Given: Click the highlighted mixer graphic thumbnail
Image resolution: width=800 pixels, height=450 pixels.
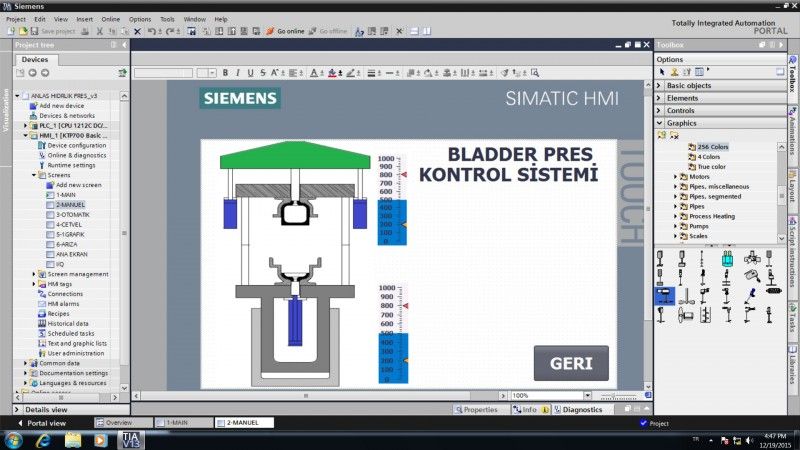Looking at the screenshot, I should (x=664, y=295).
